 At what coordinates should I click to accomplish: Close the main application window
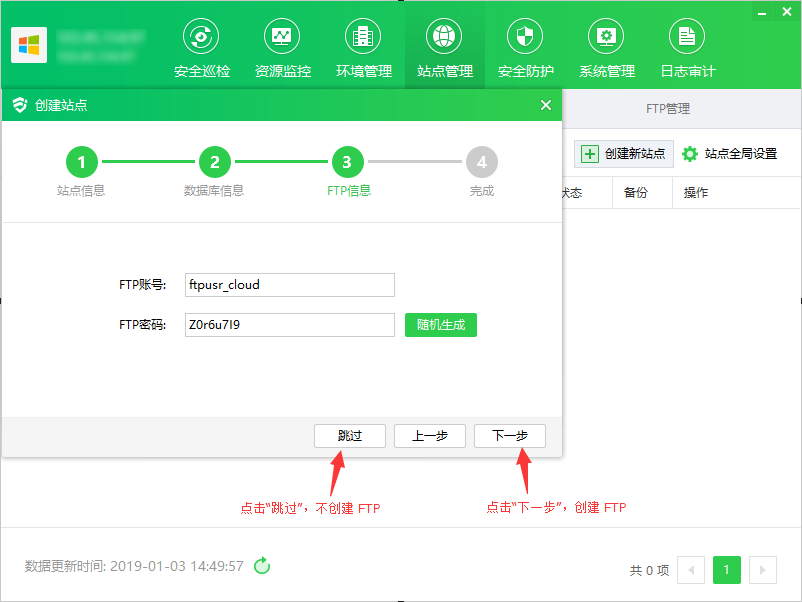[x=787, y=11]
